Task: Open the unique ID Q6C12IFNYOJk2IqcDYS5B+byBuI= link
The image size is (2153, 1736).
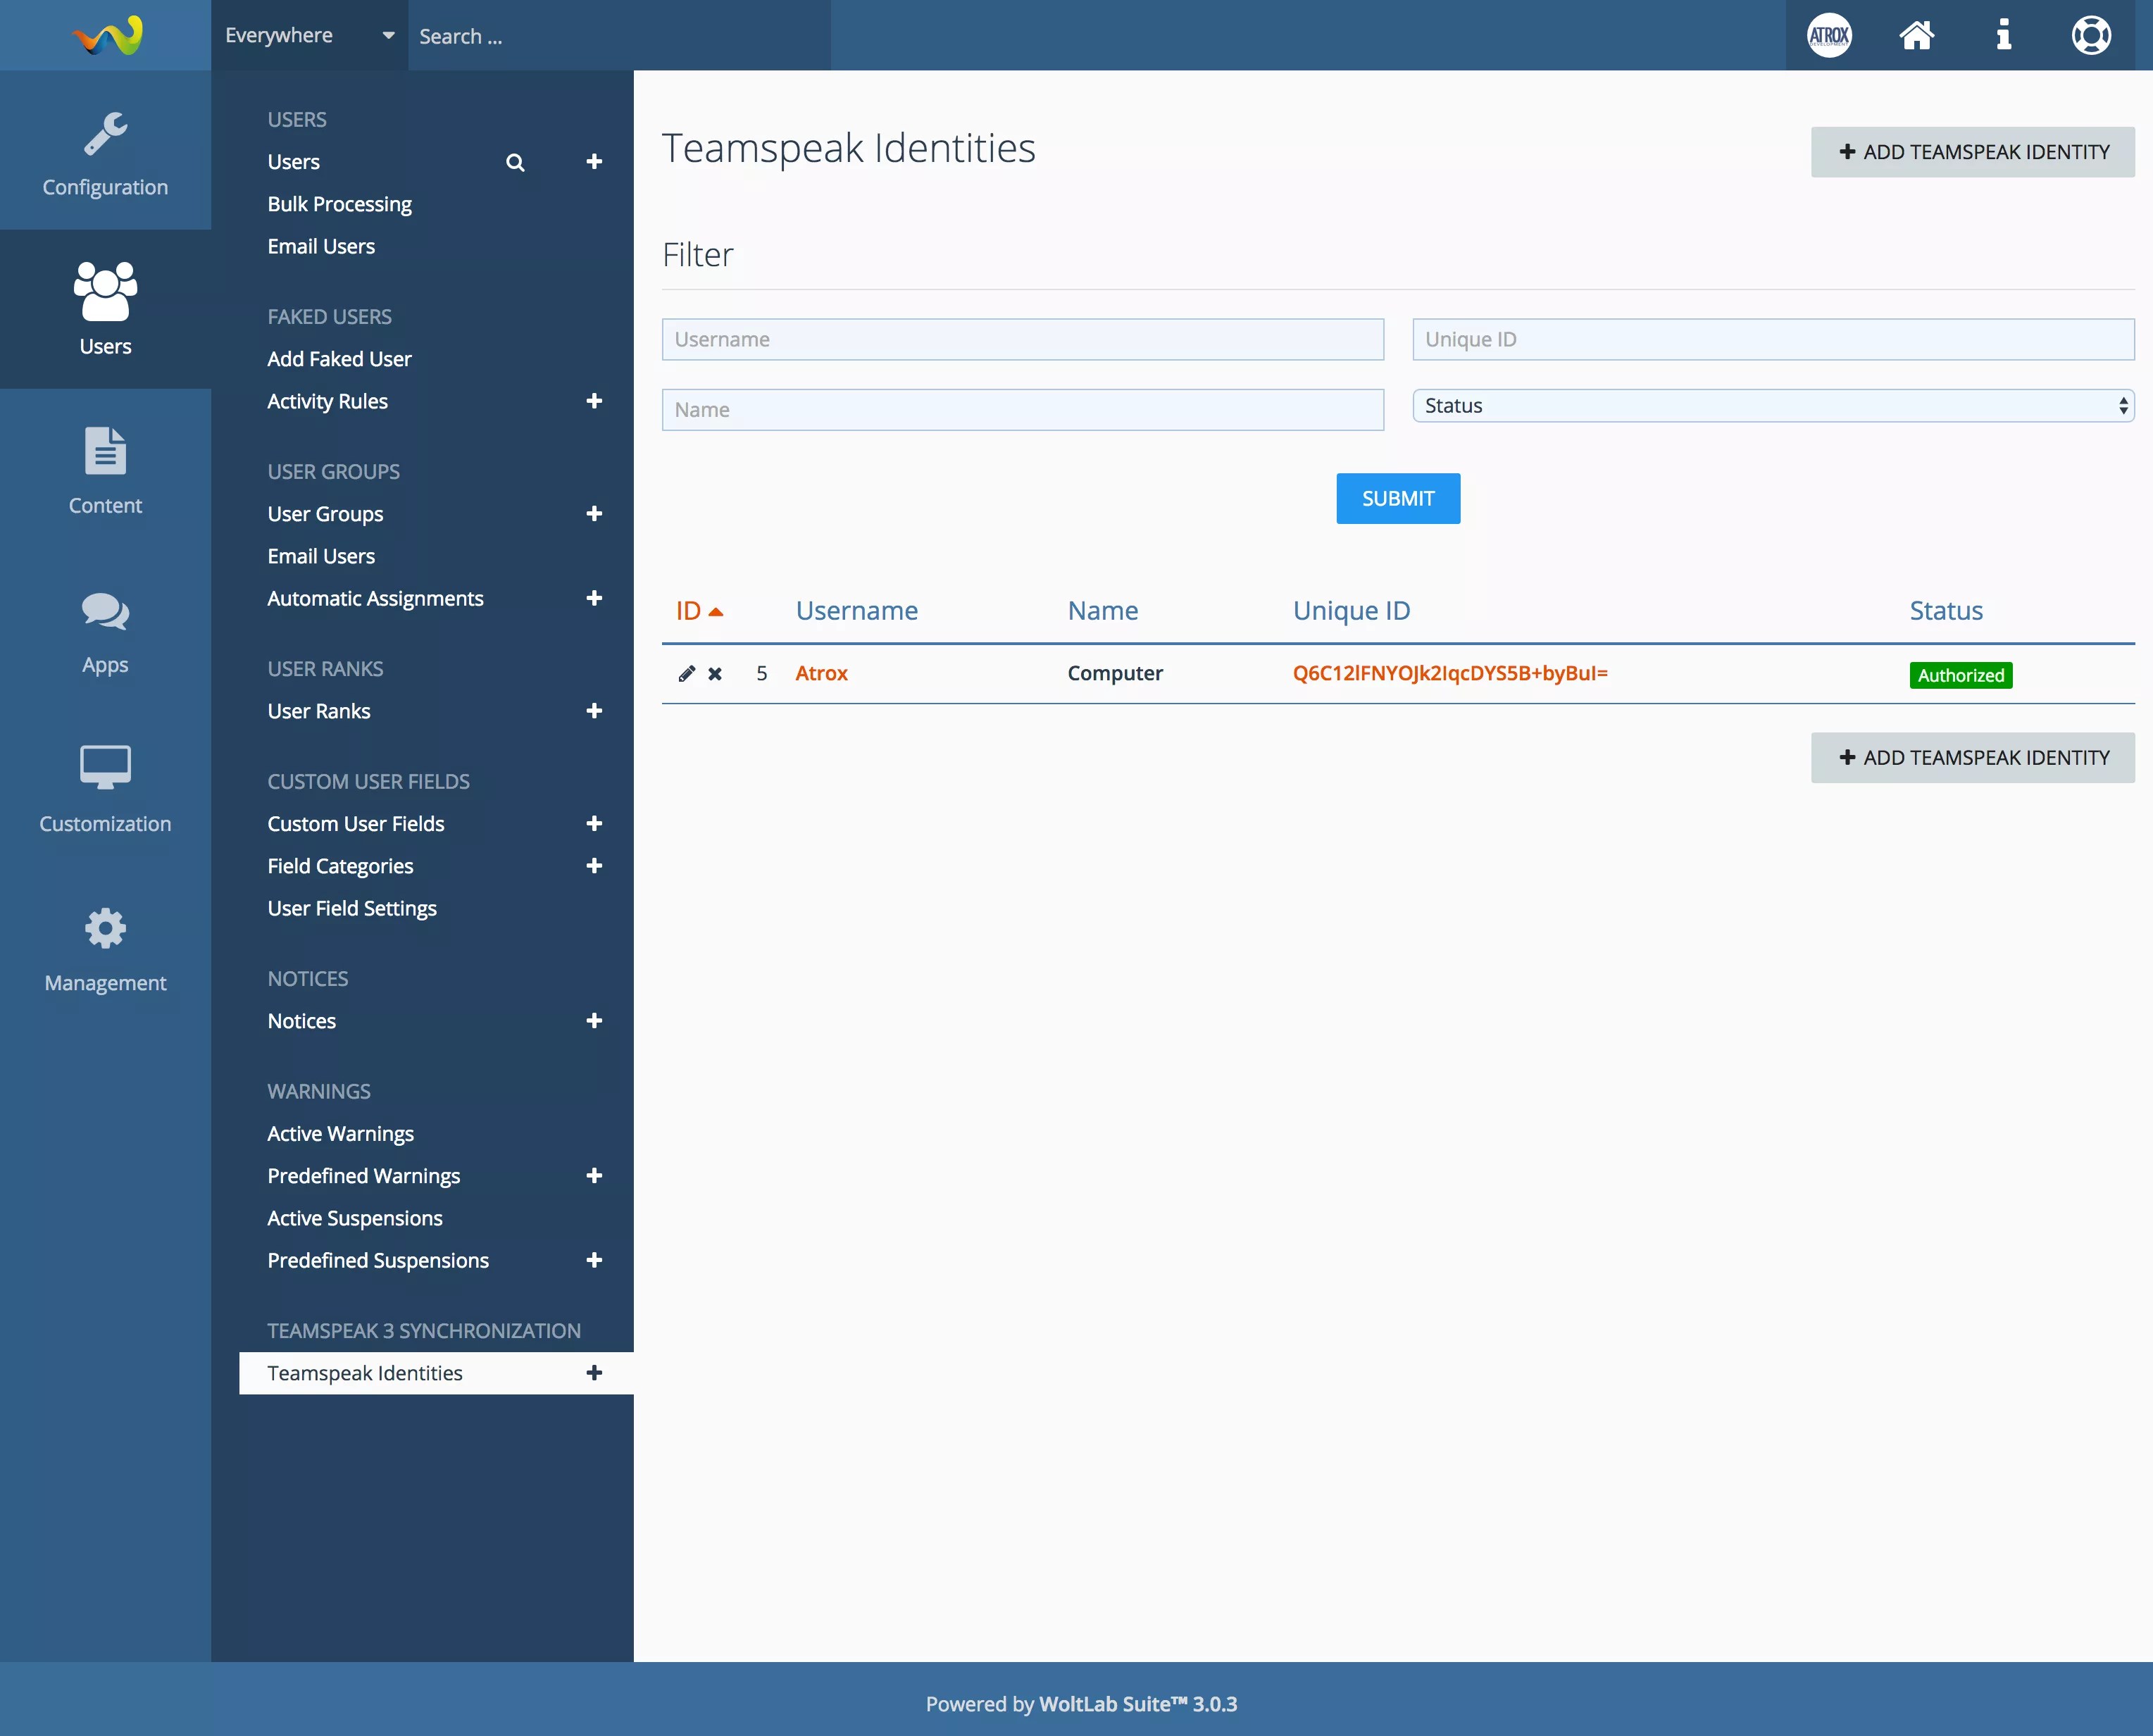Action: pyautogui.click(x=1450, y=673)
